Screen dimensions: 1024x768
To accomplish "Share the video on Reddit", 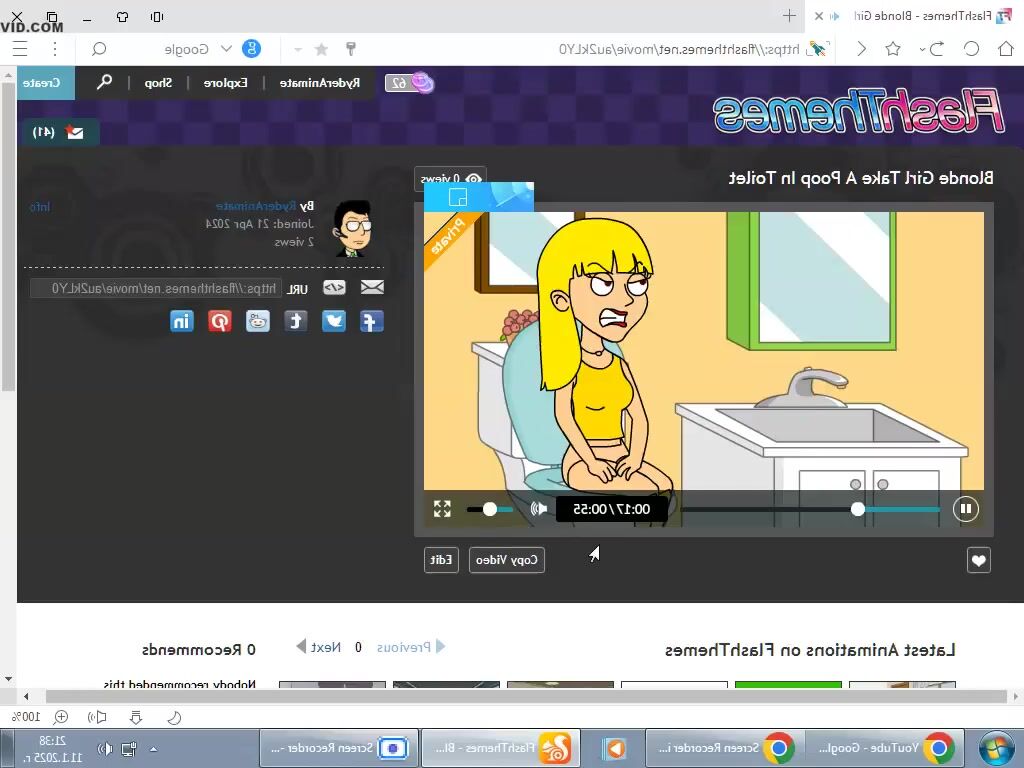I will coord(258,321).
